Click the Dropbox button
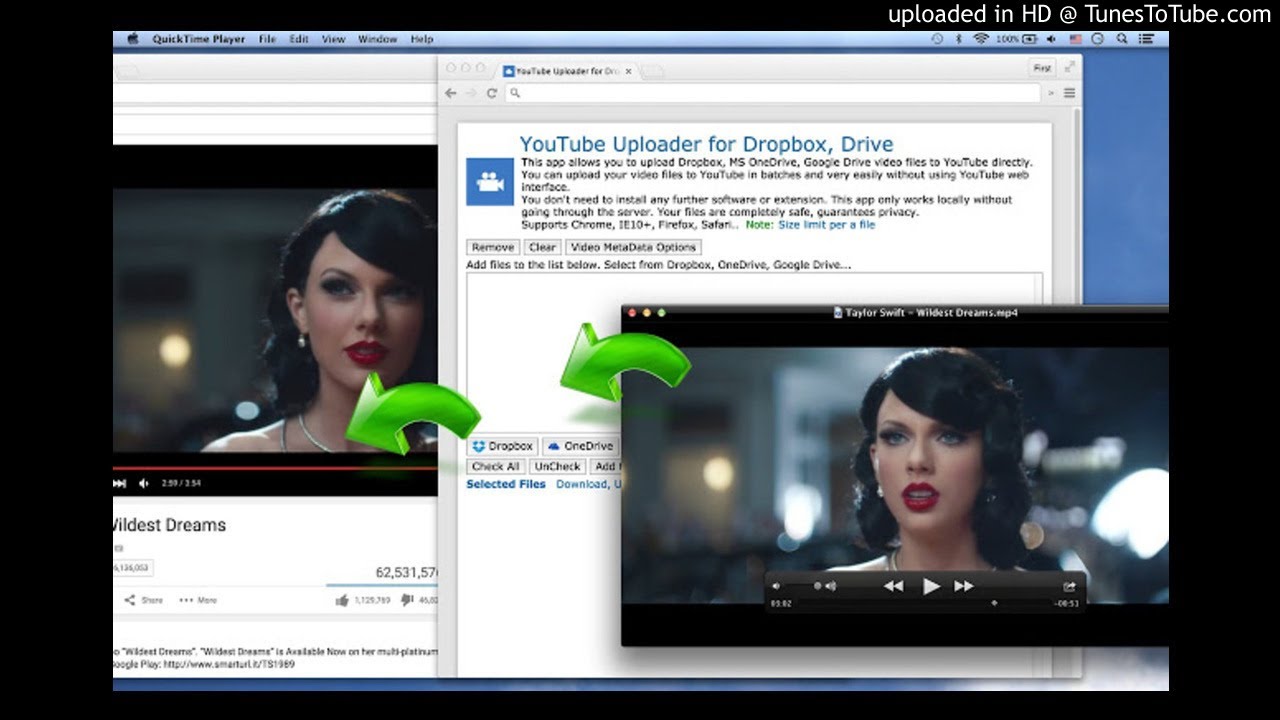The image size is (1280, 720). pos(503,446)
